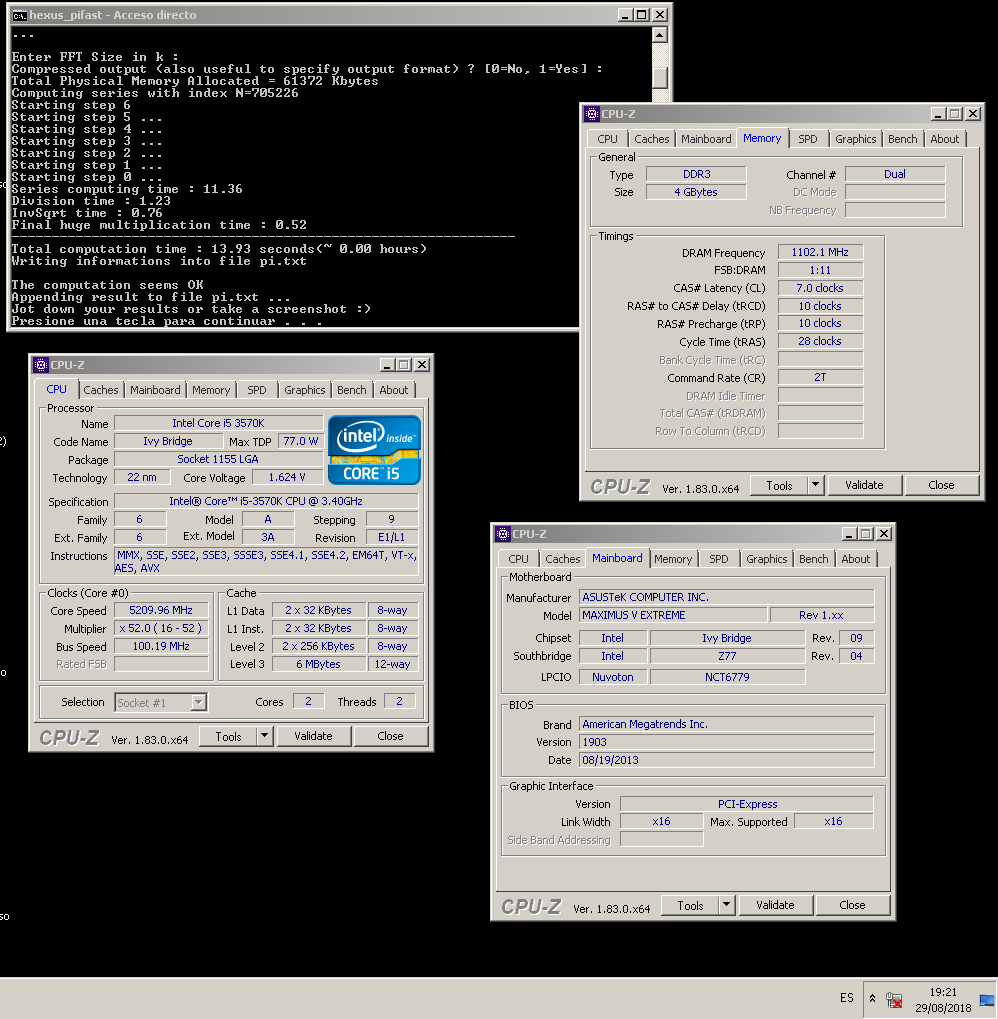Click the manufacturer ASUSTeK COMPUTER INC.
The image size is (998, 1019).
click(x=726, y=597)
